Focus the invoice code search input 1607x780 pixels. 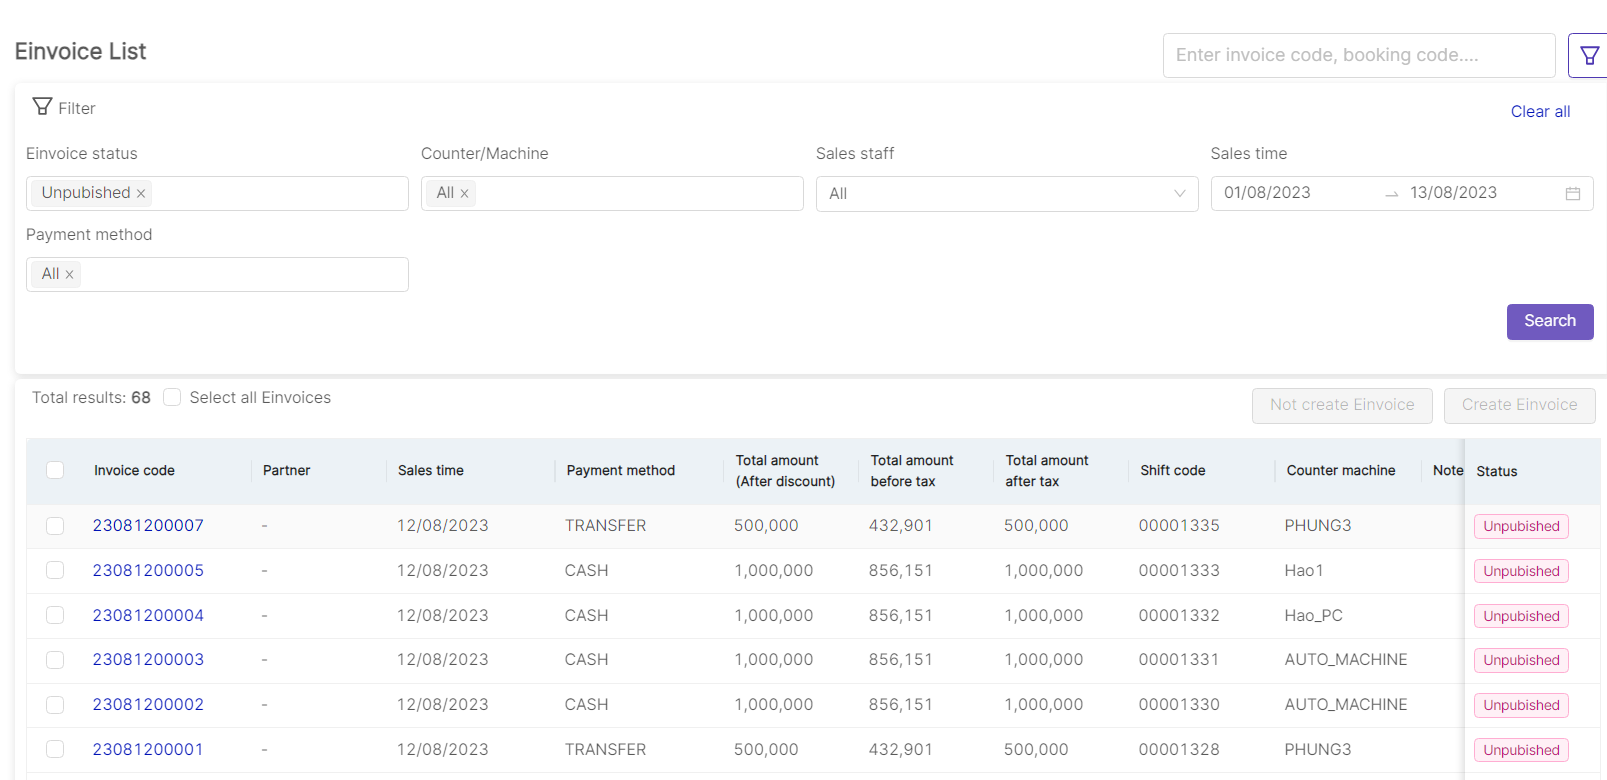pos(1358,56)
